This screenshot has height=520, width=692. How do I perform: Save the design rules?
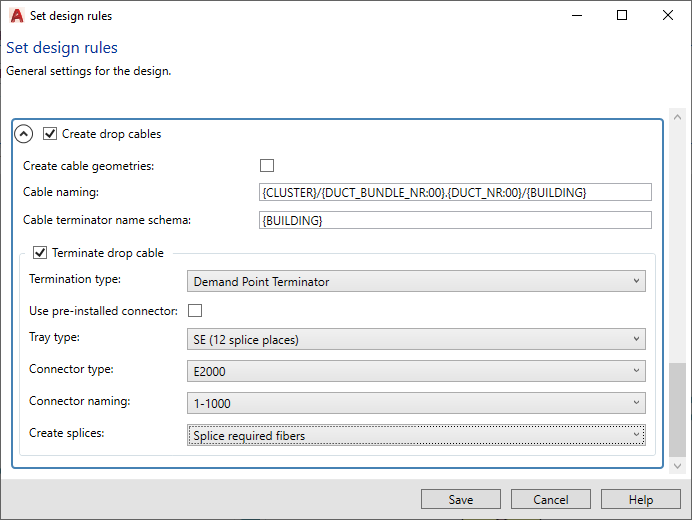click(x=461, y=499)
